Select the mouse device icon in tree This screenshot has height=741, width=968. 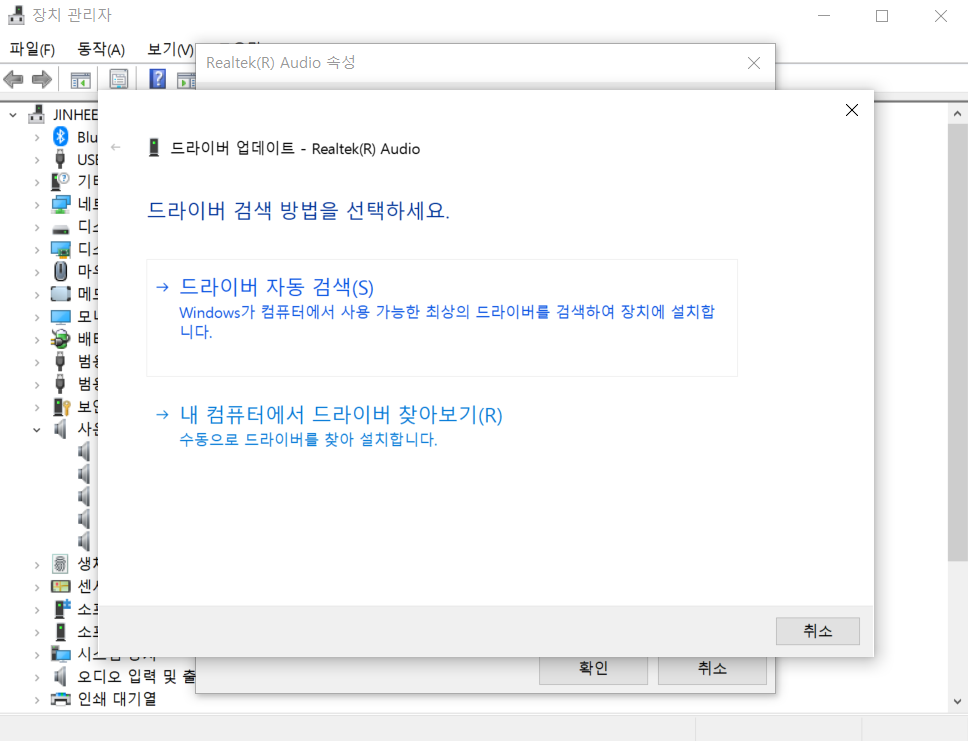(x=60, y=271)
